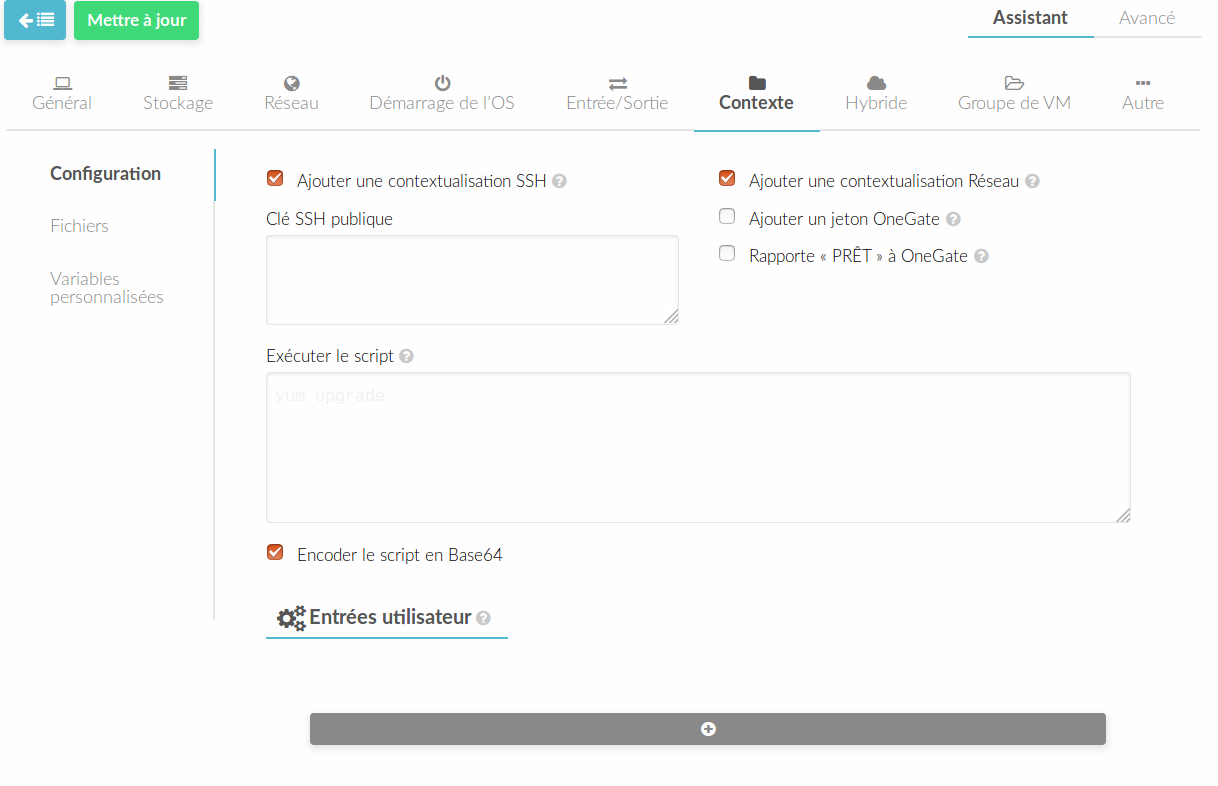Click the Clé SSH publique text area
The width and height of the screenshot is (1218, 786).
click(472, 280)
